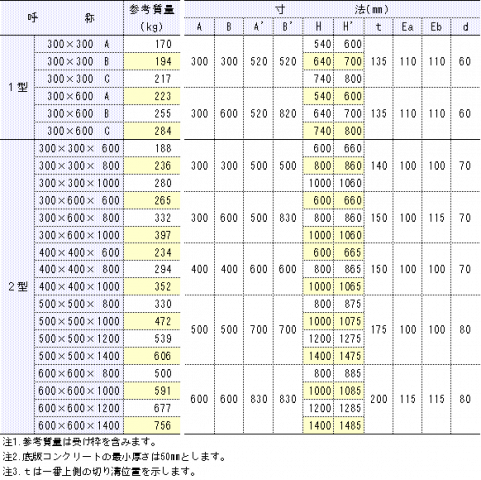Click the 2型 type label cell
This screenshot has height=480, width=481.
(17, 287)
